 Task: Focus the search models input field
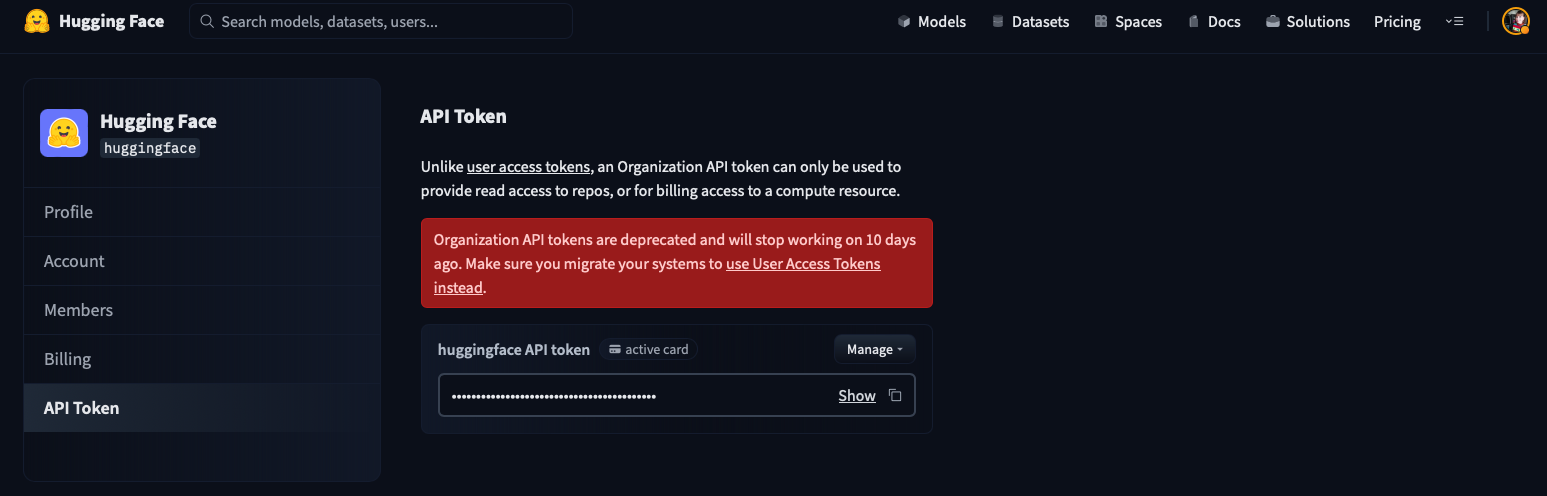pyautogui.click(x=390, y=21)
